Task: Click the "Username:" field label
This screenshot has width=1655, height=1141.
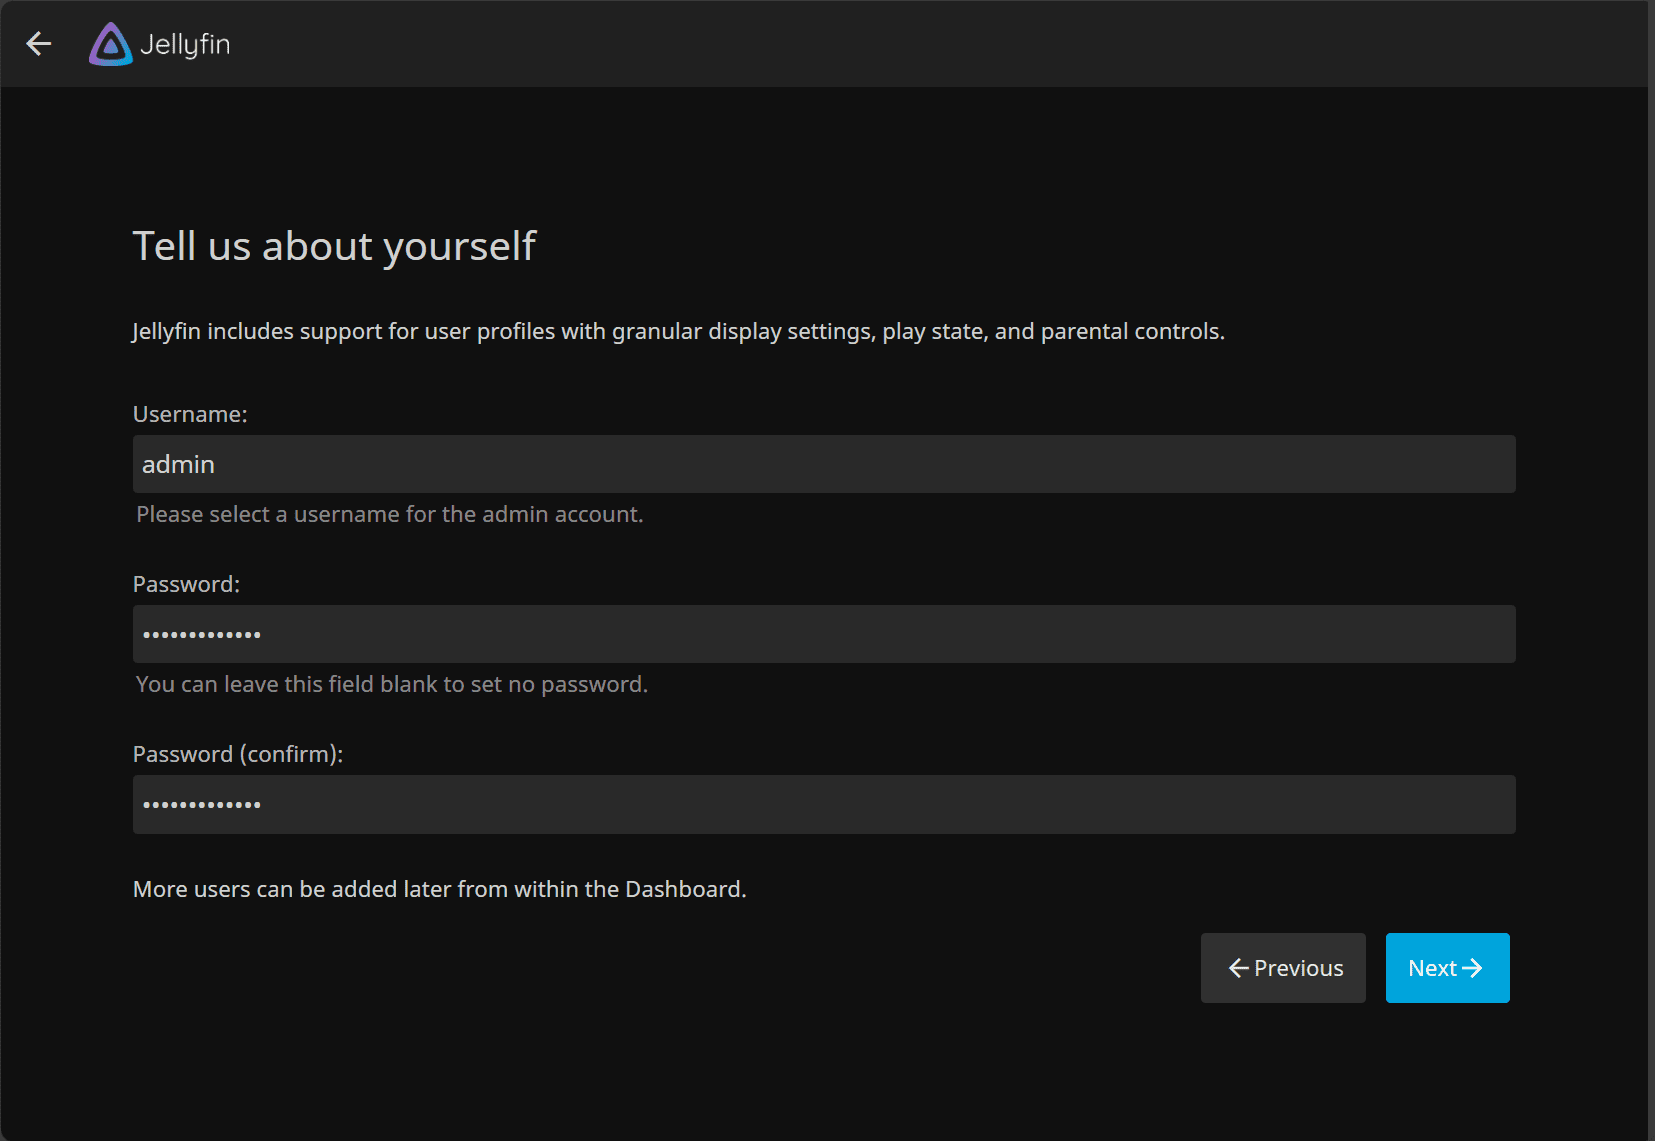Action: tap(190, 414)
